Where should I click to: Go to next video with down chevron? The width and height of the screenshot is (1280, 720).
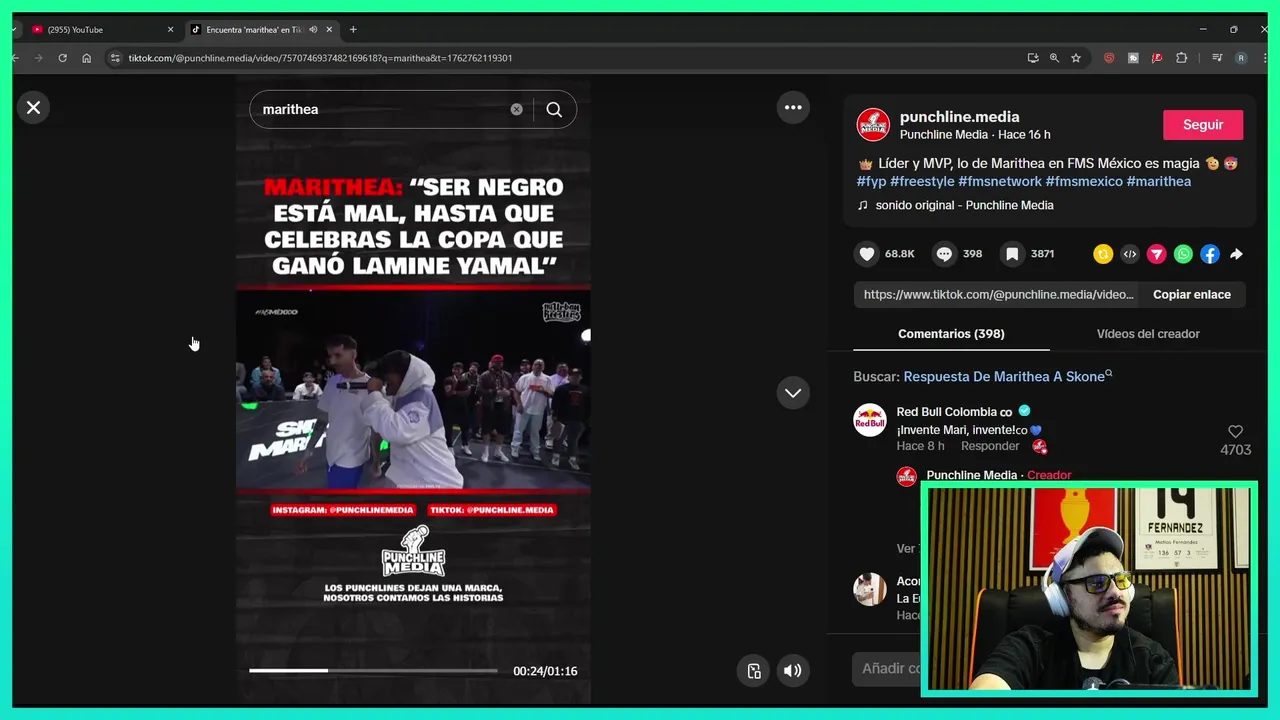793,393
